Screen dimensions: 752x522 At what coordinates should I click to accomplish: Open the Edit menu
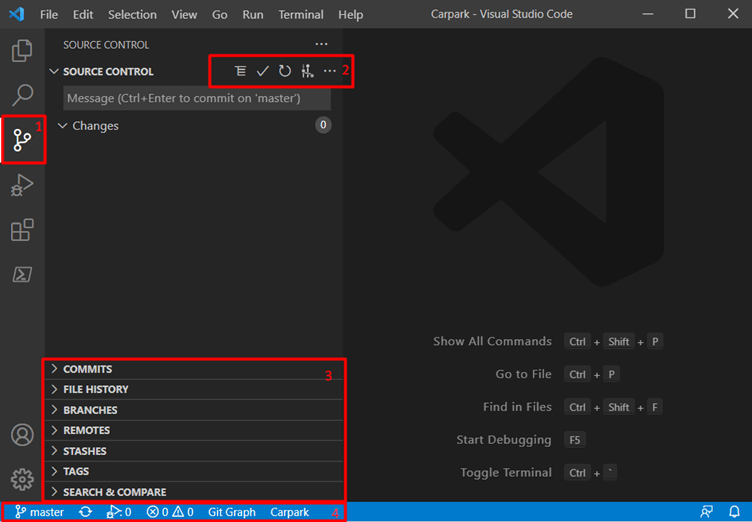pyautogui.click(x=83, y=14)
